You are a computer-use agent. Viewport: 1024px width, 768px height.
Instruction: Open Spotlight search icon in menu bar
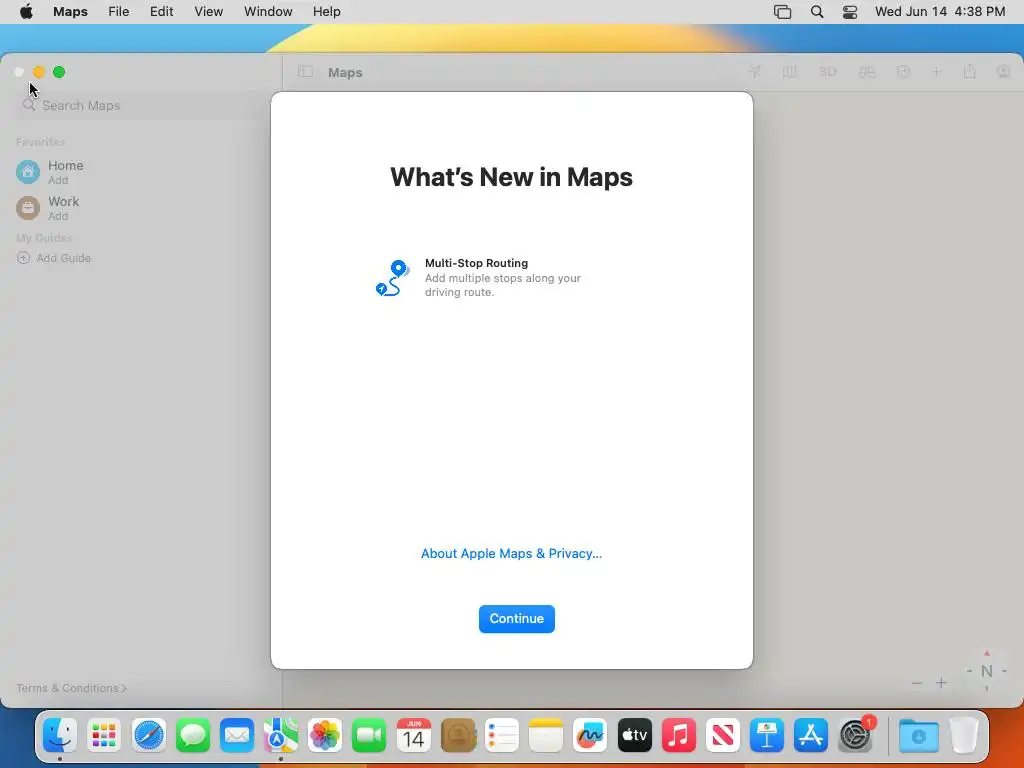point(817,12)
